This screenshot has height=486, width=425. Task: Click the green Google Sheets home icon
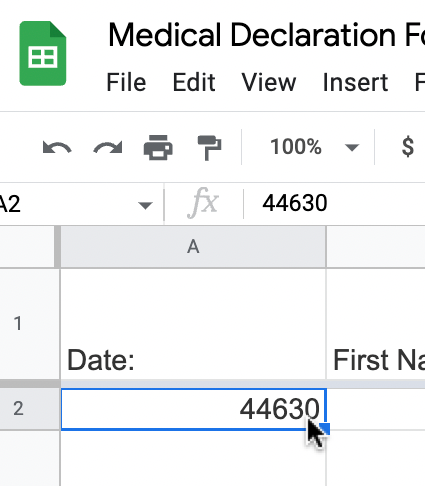[43, 53]
